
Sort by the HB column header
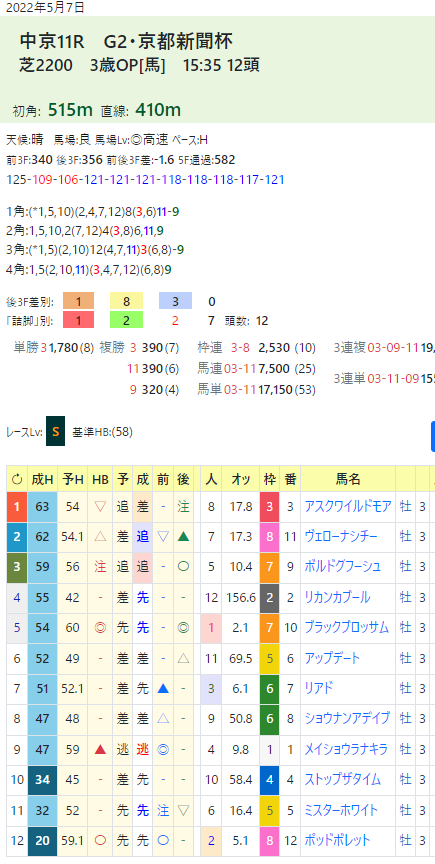100,479
